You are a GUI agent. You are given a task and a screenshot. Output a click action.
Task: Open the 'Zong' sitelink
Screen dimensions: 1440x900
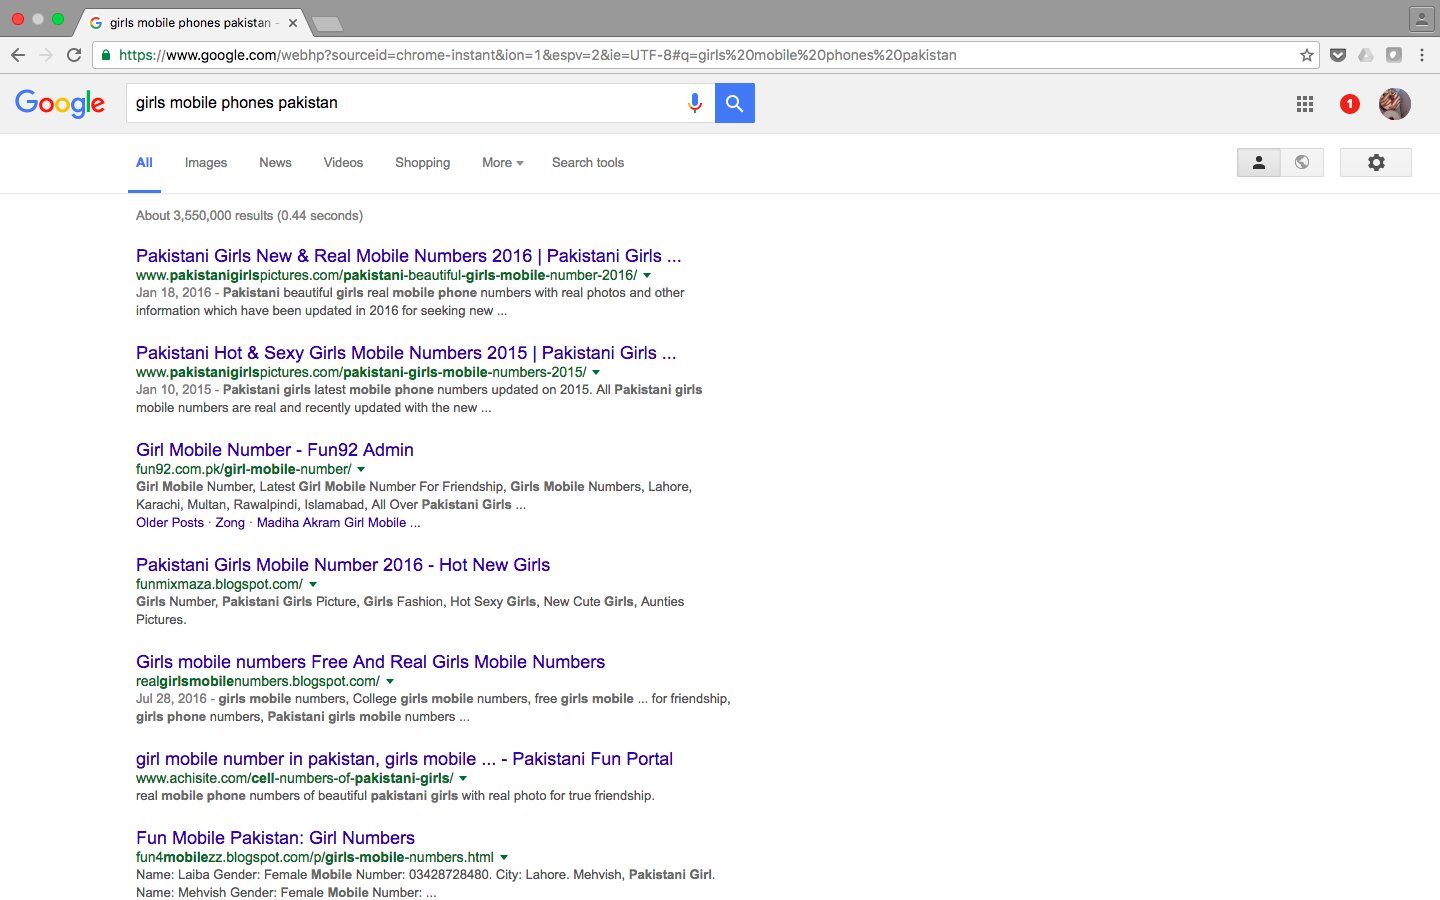pos(230,523)
